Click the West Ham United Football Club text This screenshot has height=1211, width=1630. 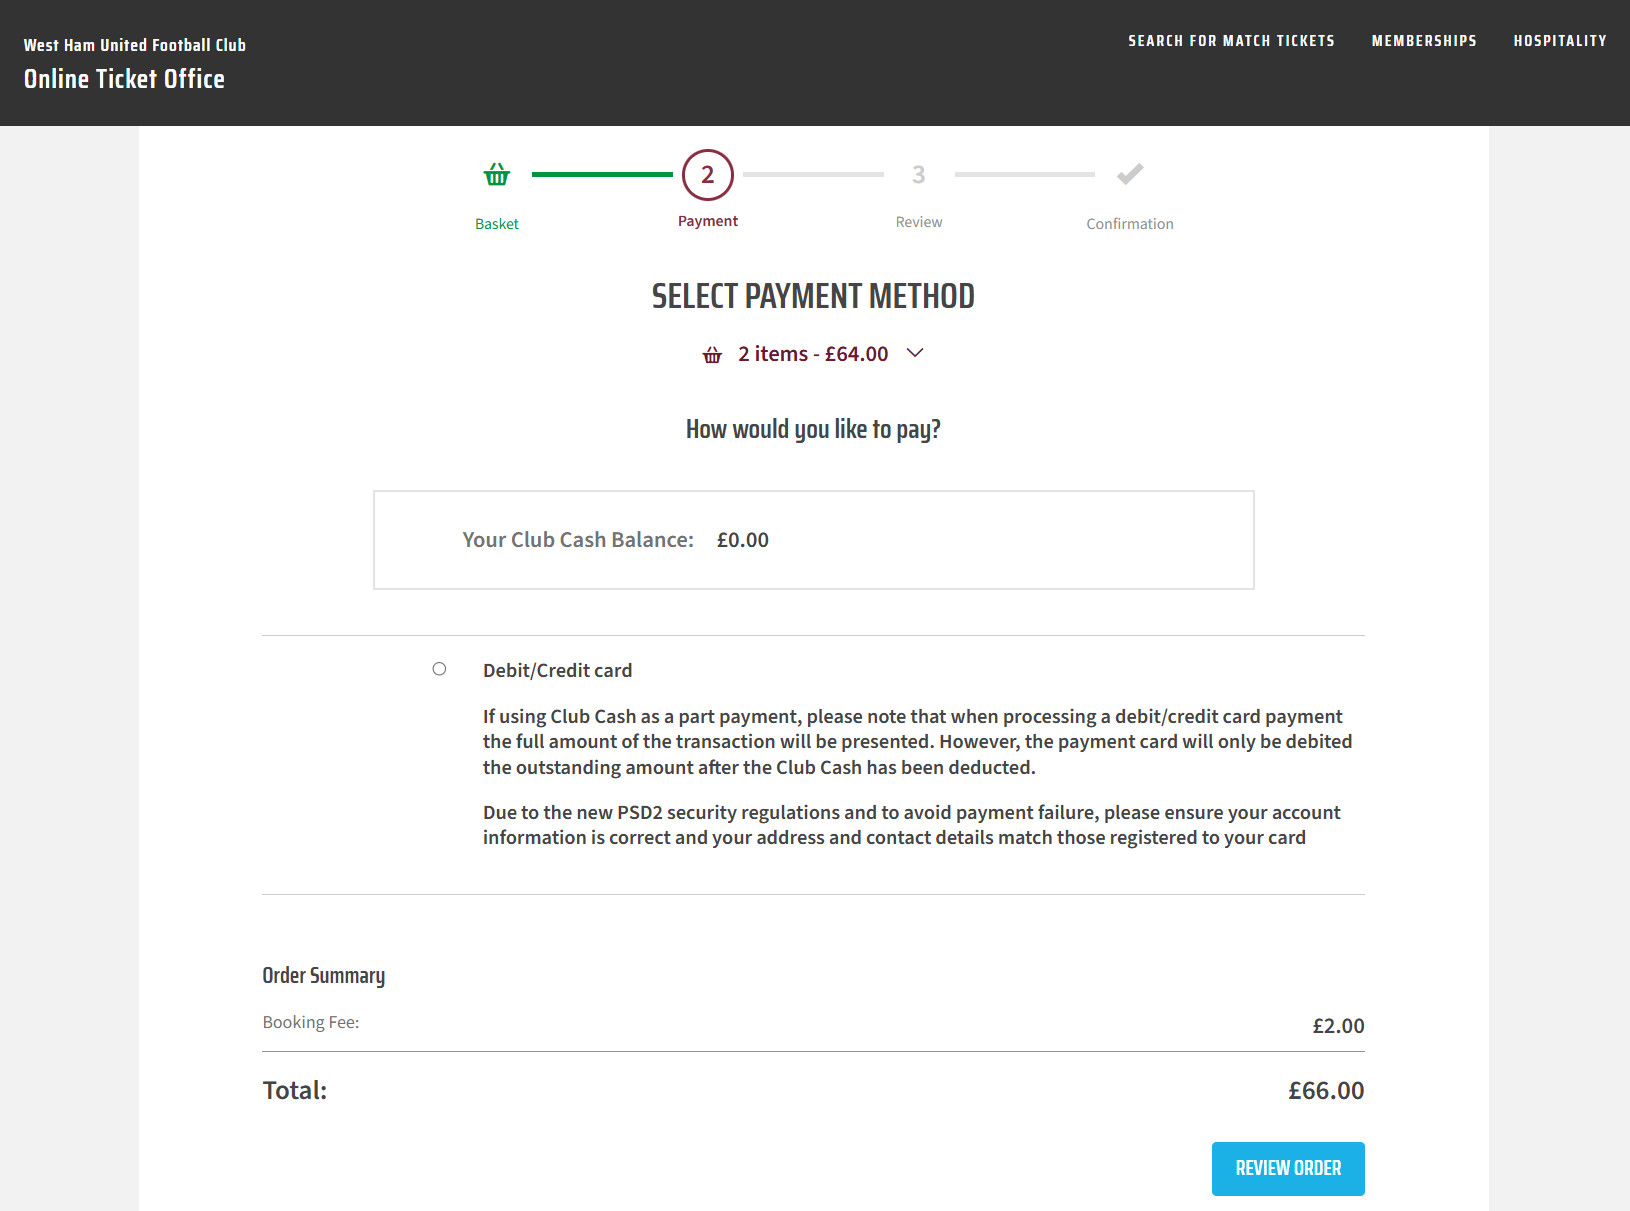(135, 45)
